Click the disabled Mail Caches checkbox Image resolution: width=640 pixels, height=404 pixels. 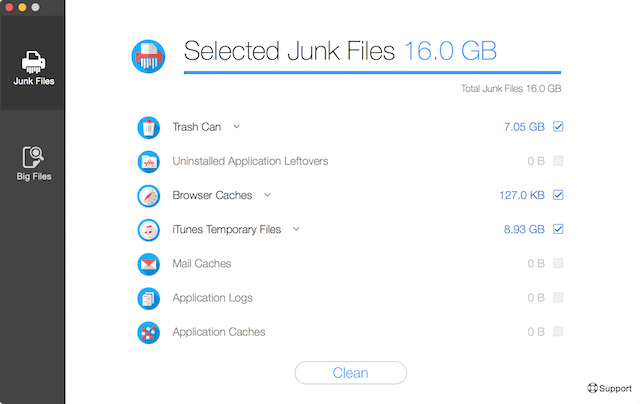point(558,263)
